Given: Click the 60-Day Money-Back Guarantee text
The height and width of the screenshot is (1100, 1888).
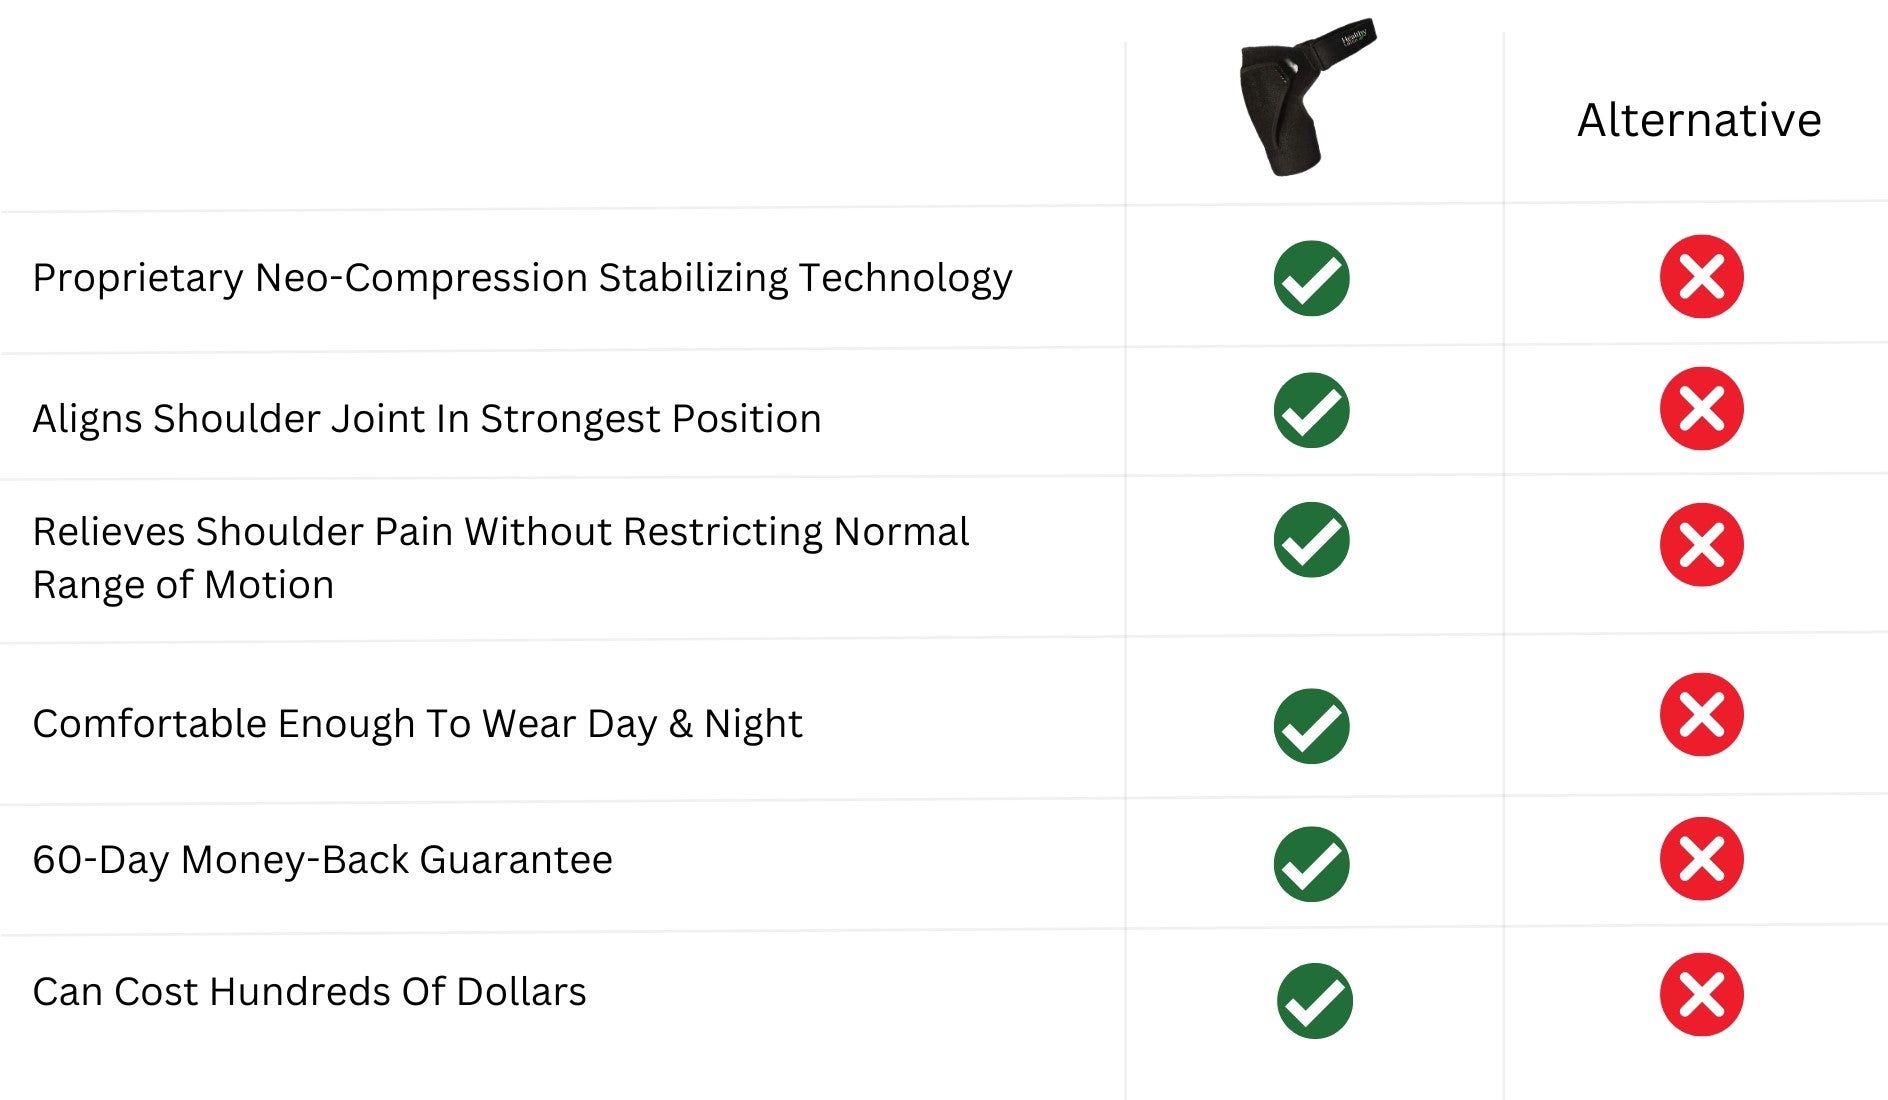Looking at the screenshot, I should coord(322,859).
